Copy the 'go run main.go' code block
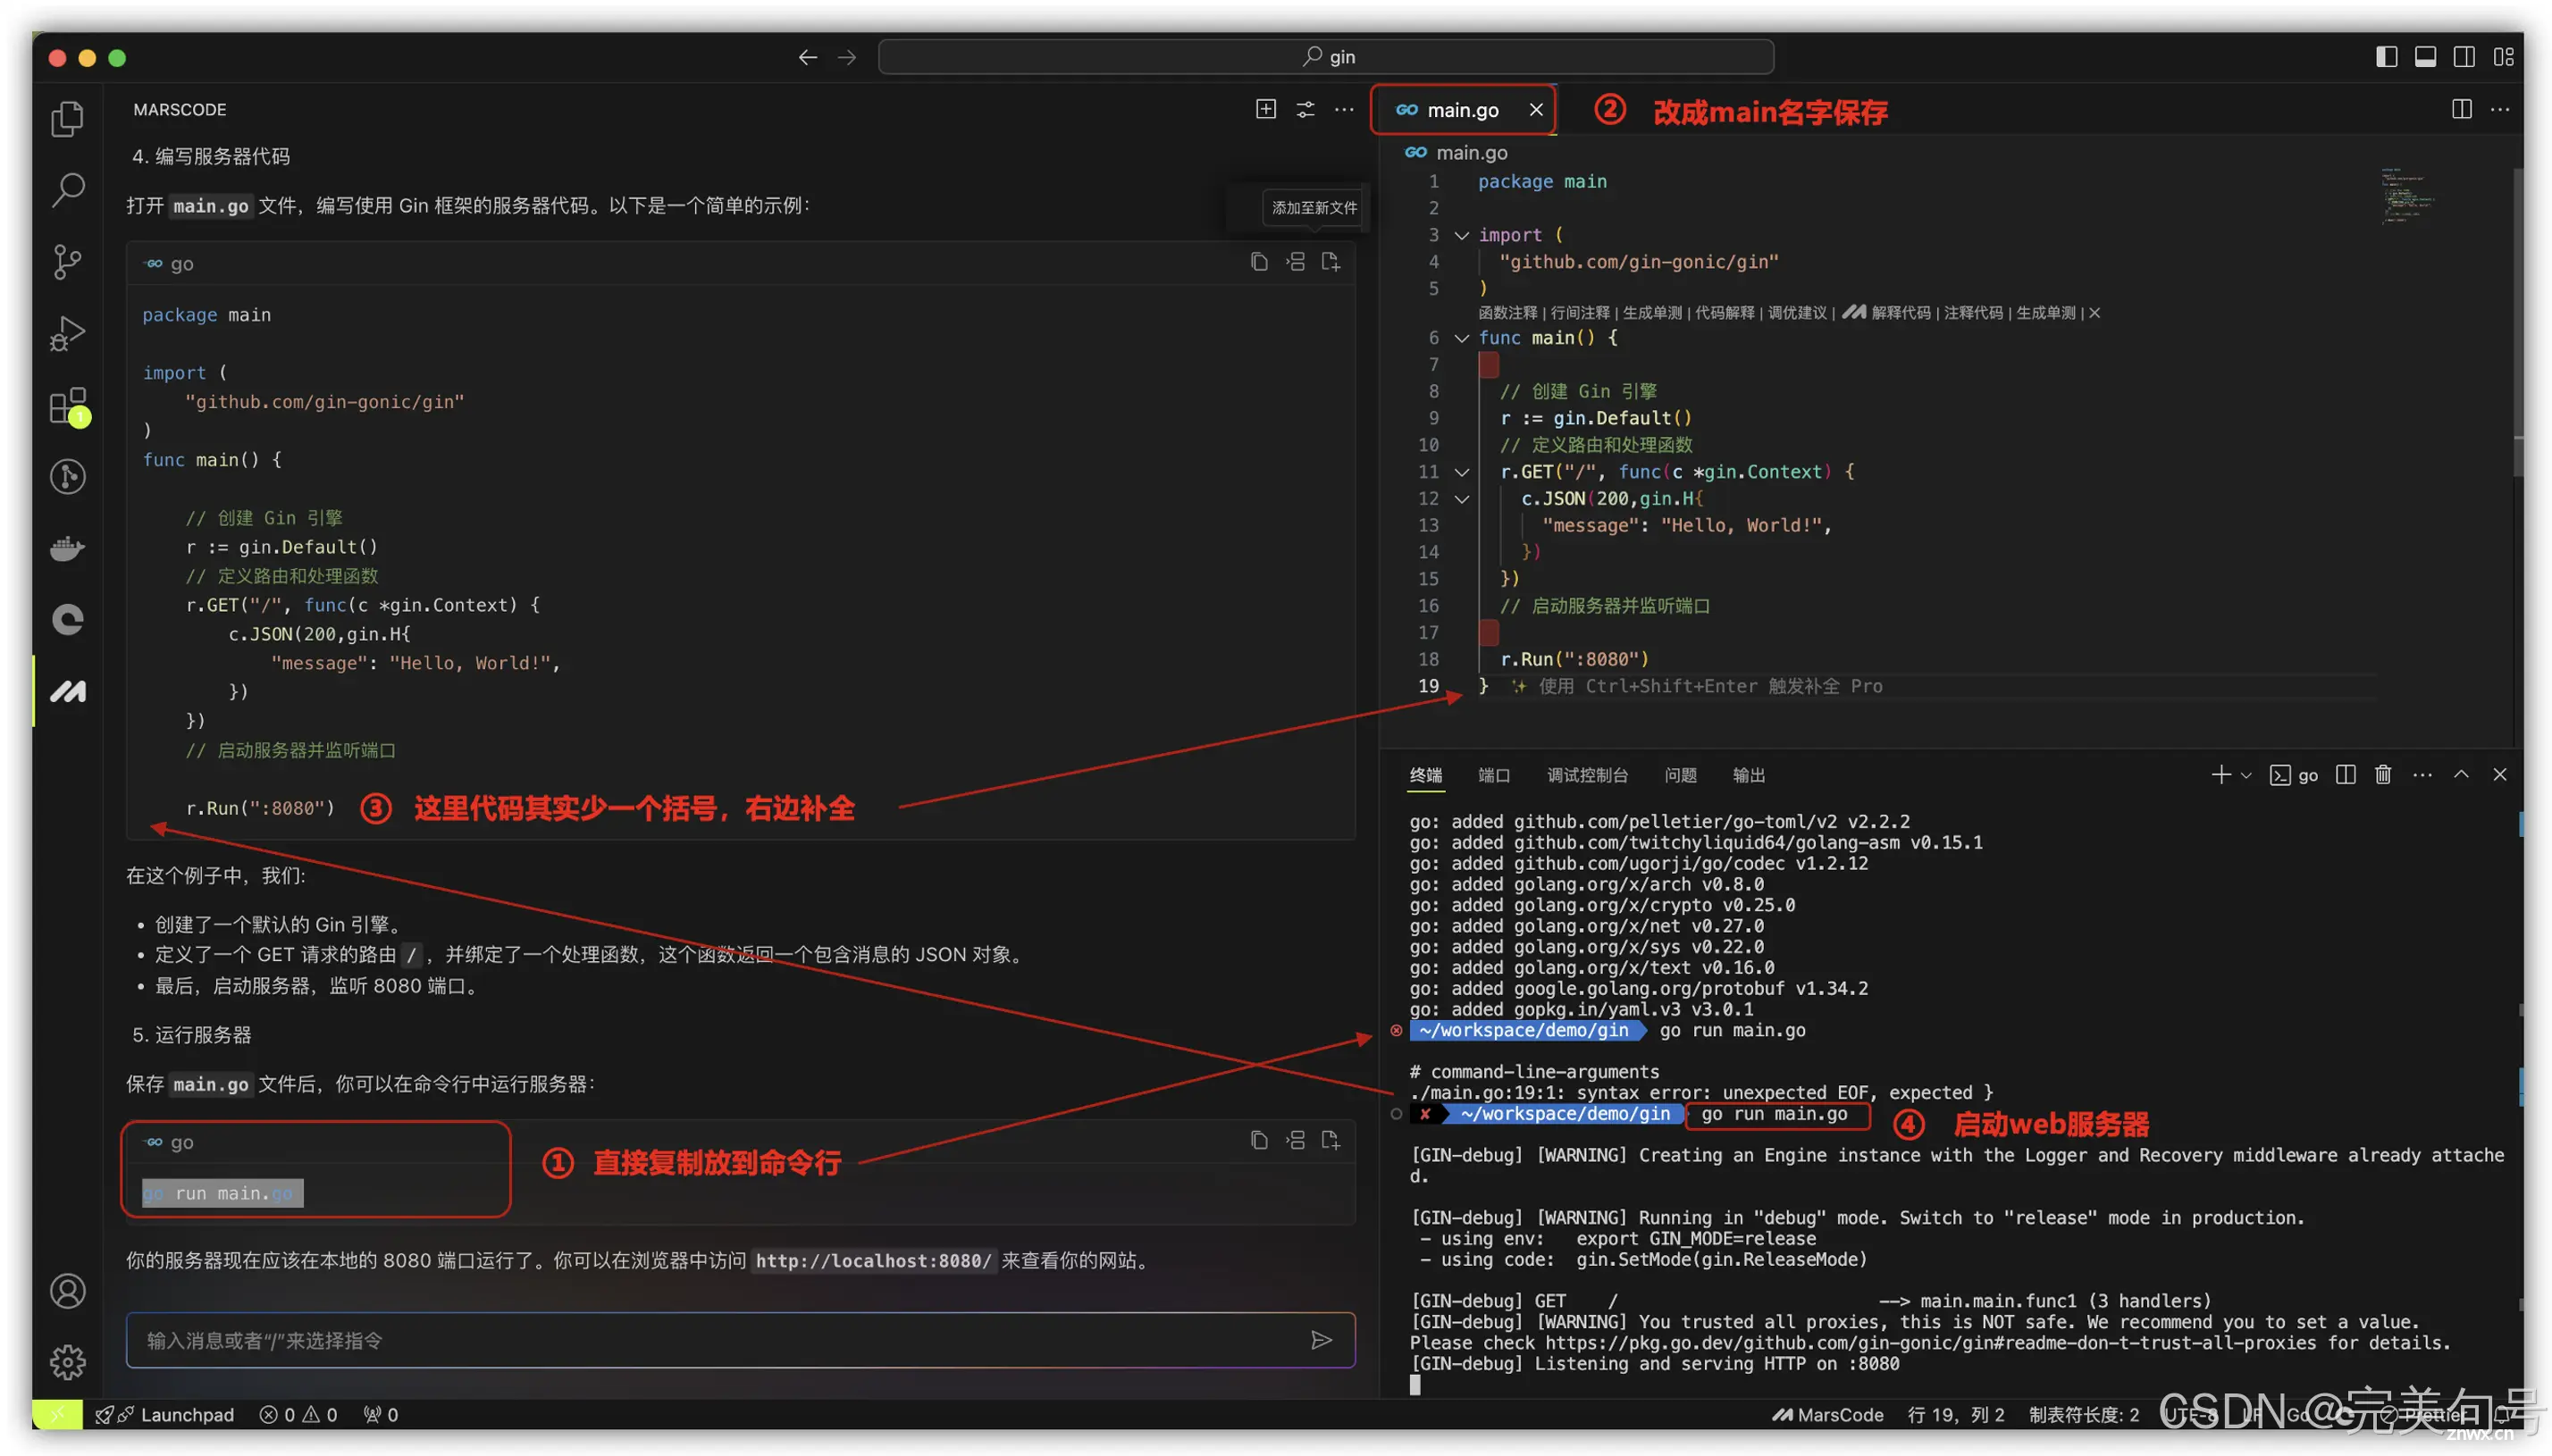This screenshot has width=2552, height=1456. (x=1259, y=1140)
